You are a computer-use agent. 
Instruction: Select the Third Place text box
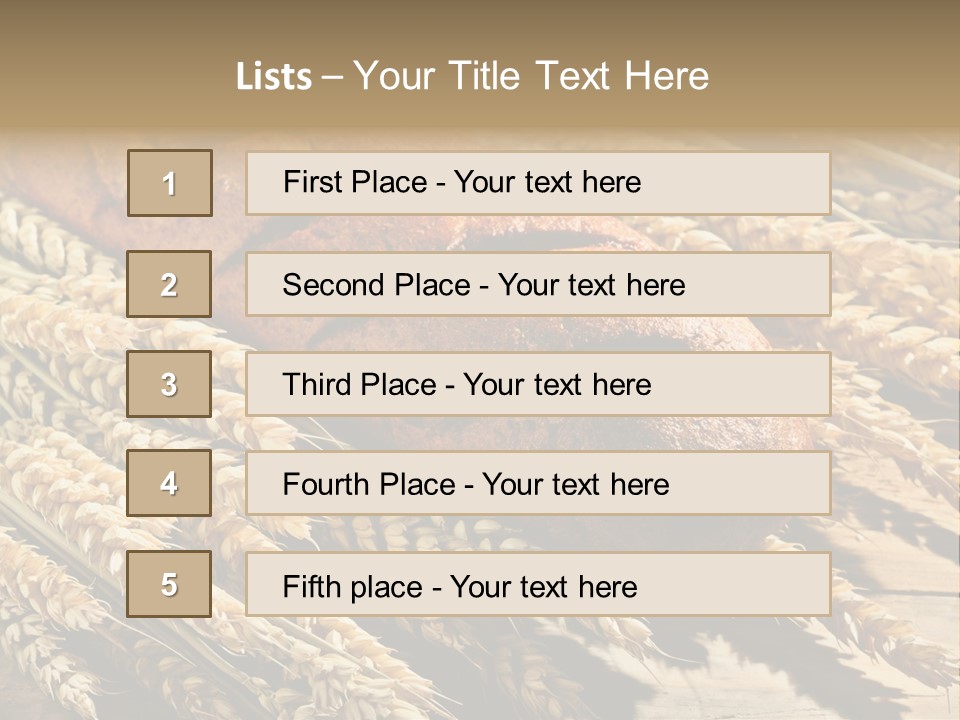click(538, 384)
